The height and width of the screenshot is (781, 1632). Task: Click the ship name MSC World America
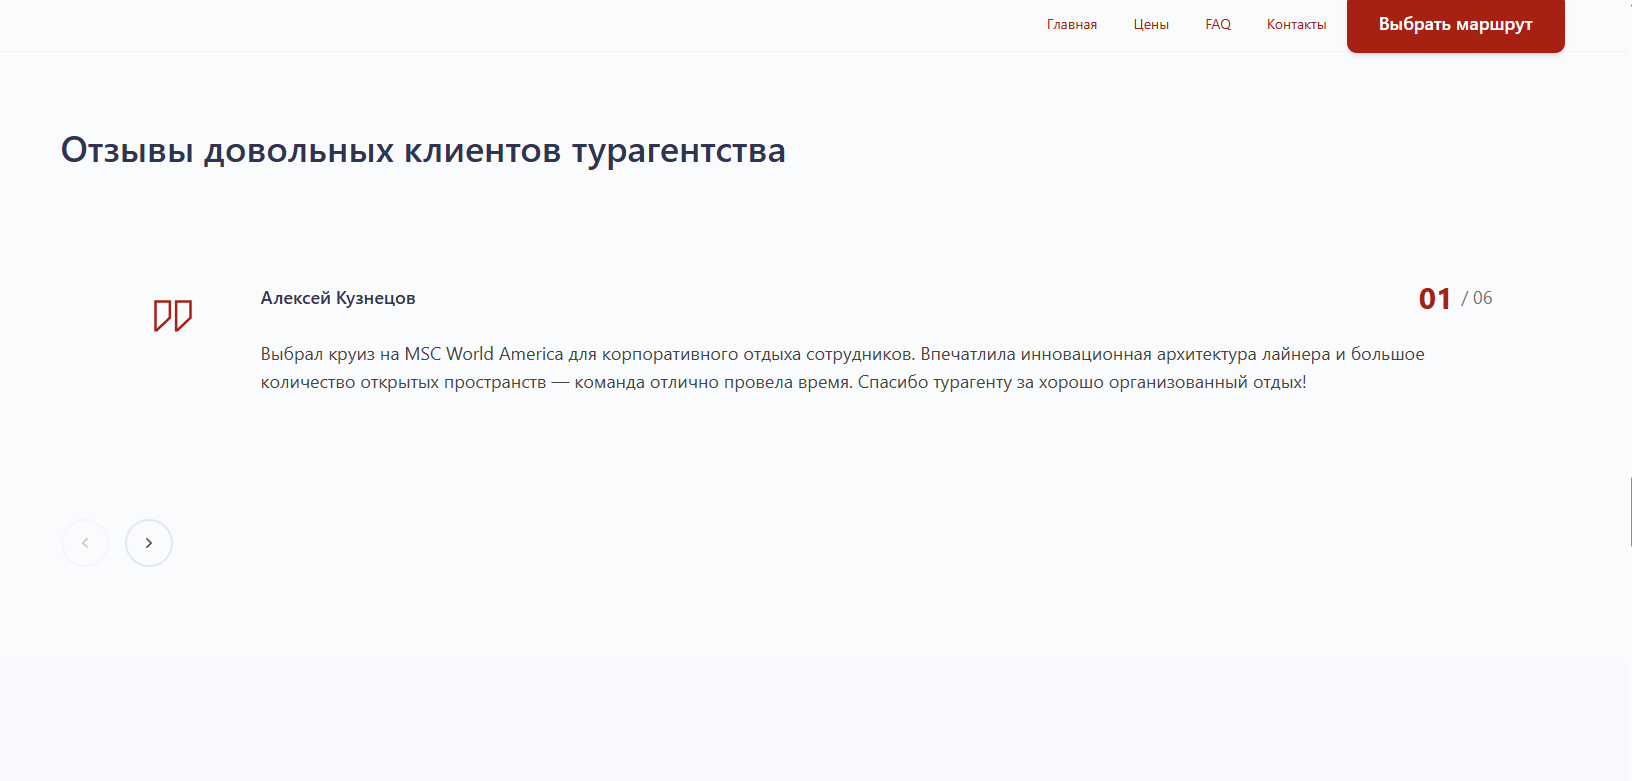(483, 354)
